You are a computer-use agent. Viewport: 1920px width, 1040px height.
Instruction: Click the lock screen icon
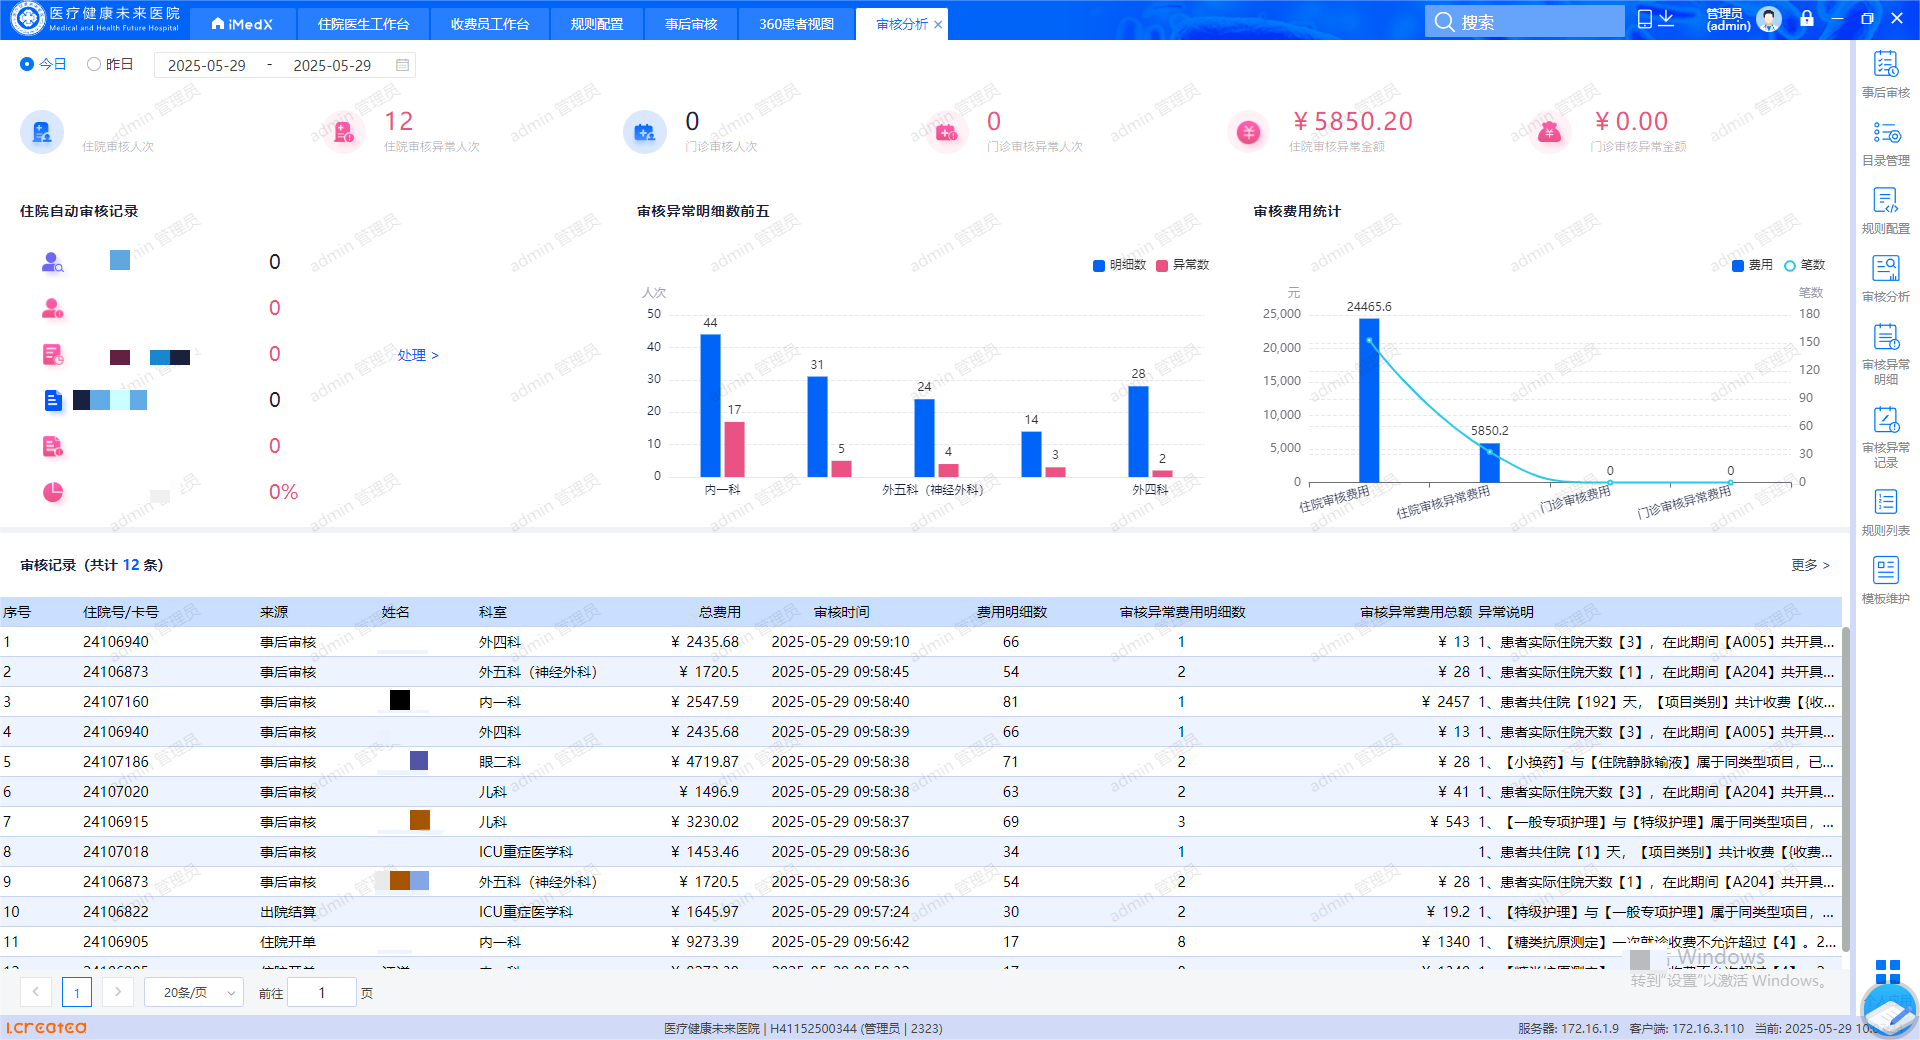pyautogui.click(x=1806, y=18)
